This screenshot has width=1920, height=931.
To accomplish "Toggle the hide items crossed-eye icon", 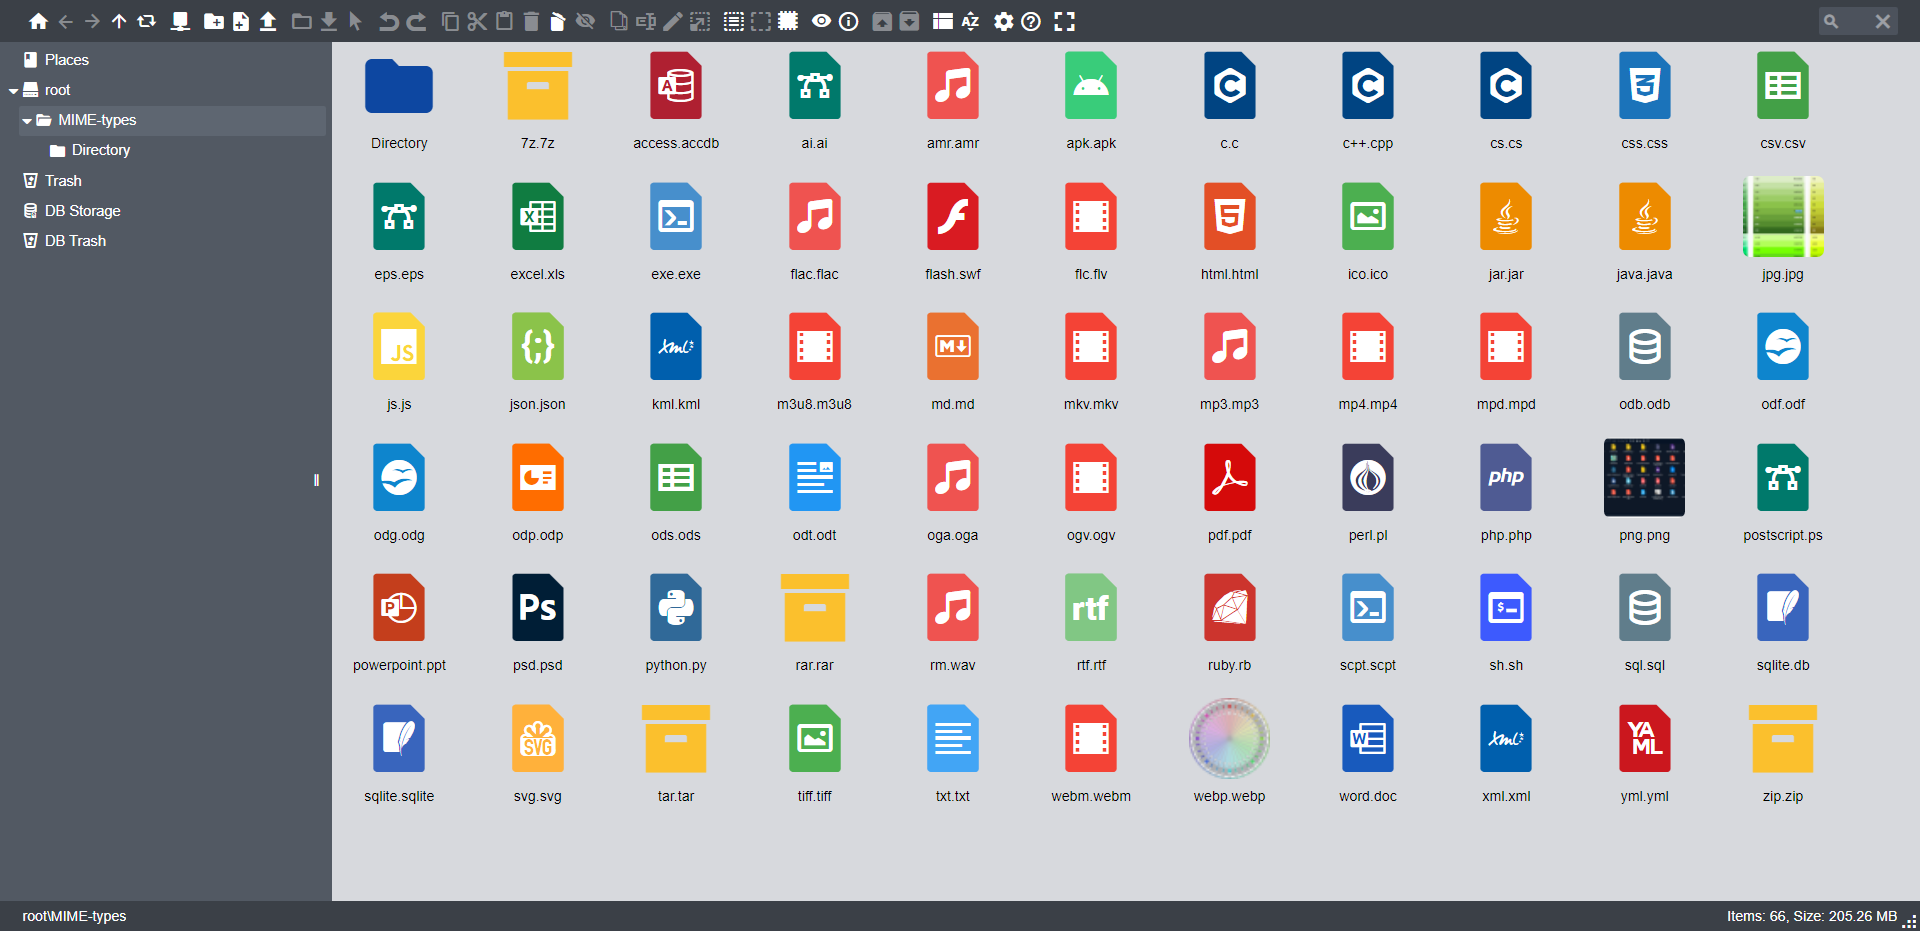I will [586, 21].
